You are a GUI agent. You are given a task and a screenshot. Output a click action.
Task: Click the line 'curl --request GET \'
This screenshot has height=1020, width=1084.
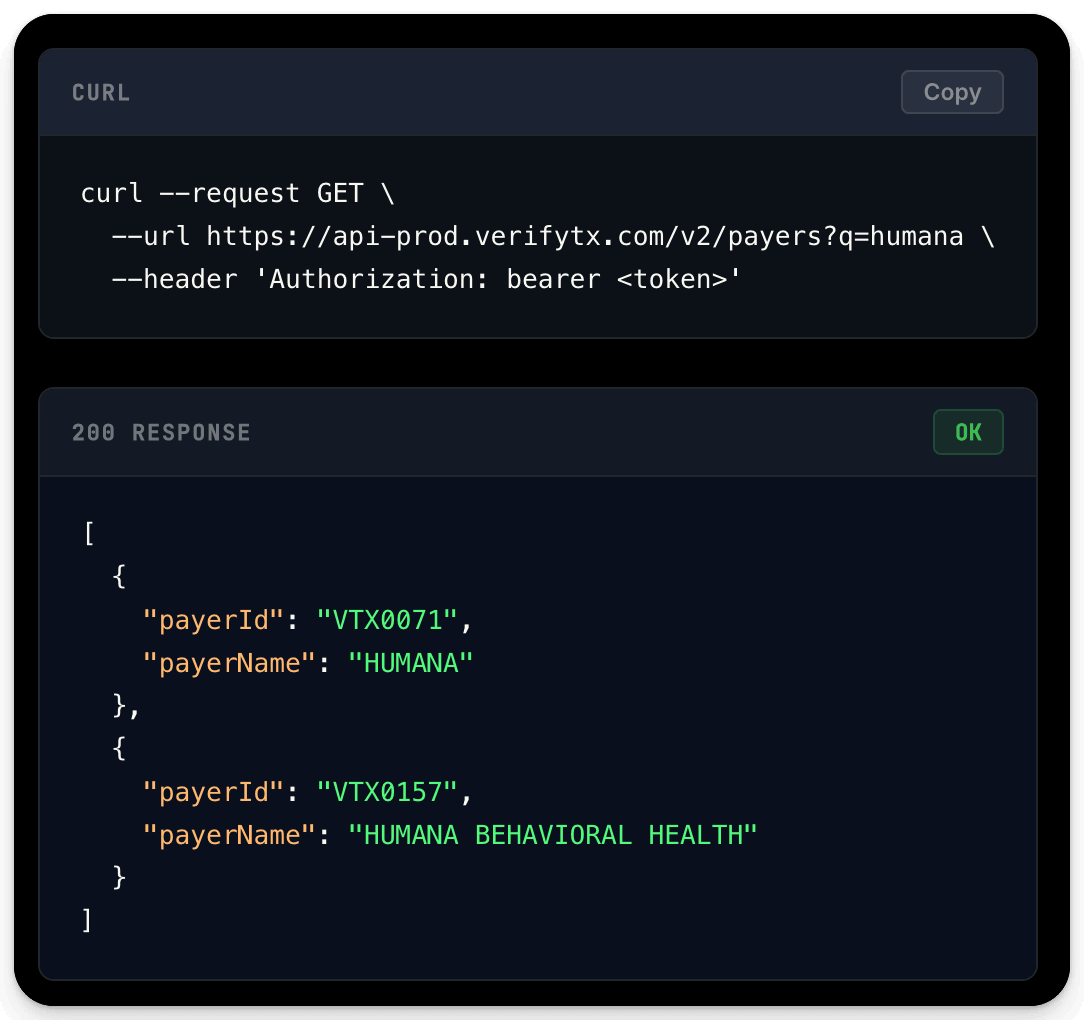pos(238,193)
